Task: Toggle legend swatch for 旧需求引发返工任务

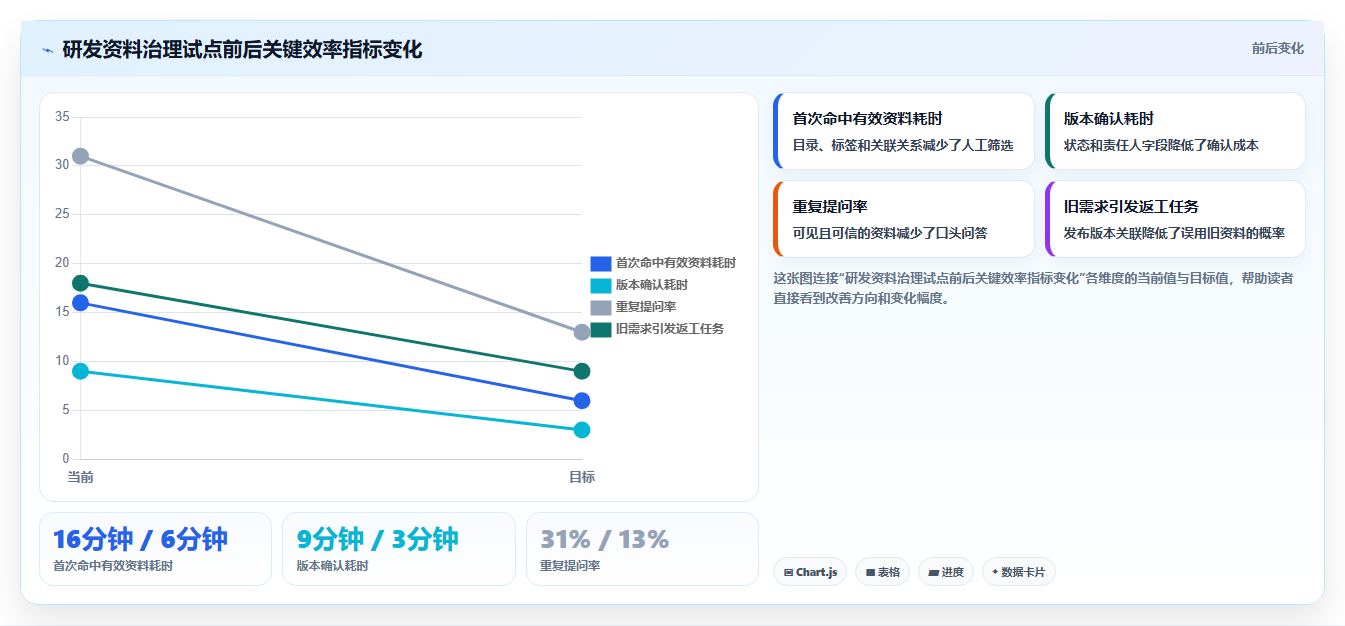Action: (x=600, y=329)
